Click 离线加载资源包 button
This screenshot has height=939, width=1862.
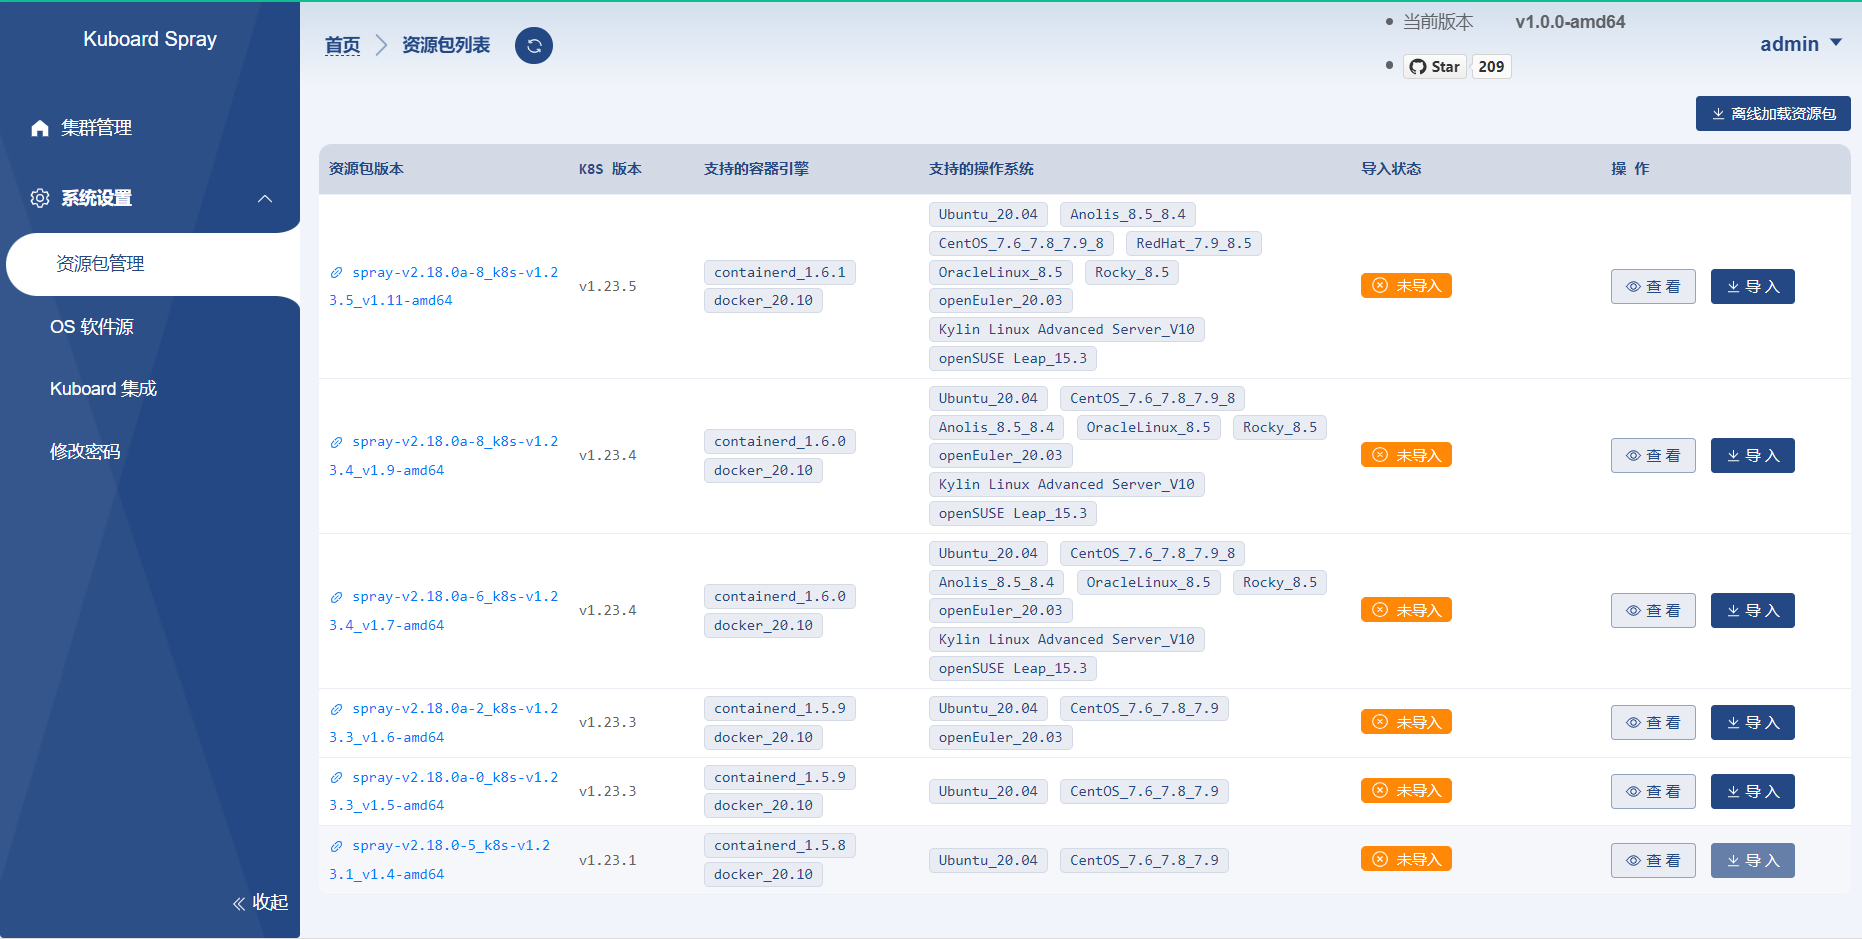point(1773,114)
